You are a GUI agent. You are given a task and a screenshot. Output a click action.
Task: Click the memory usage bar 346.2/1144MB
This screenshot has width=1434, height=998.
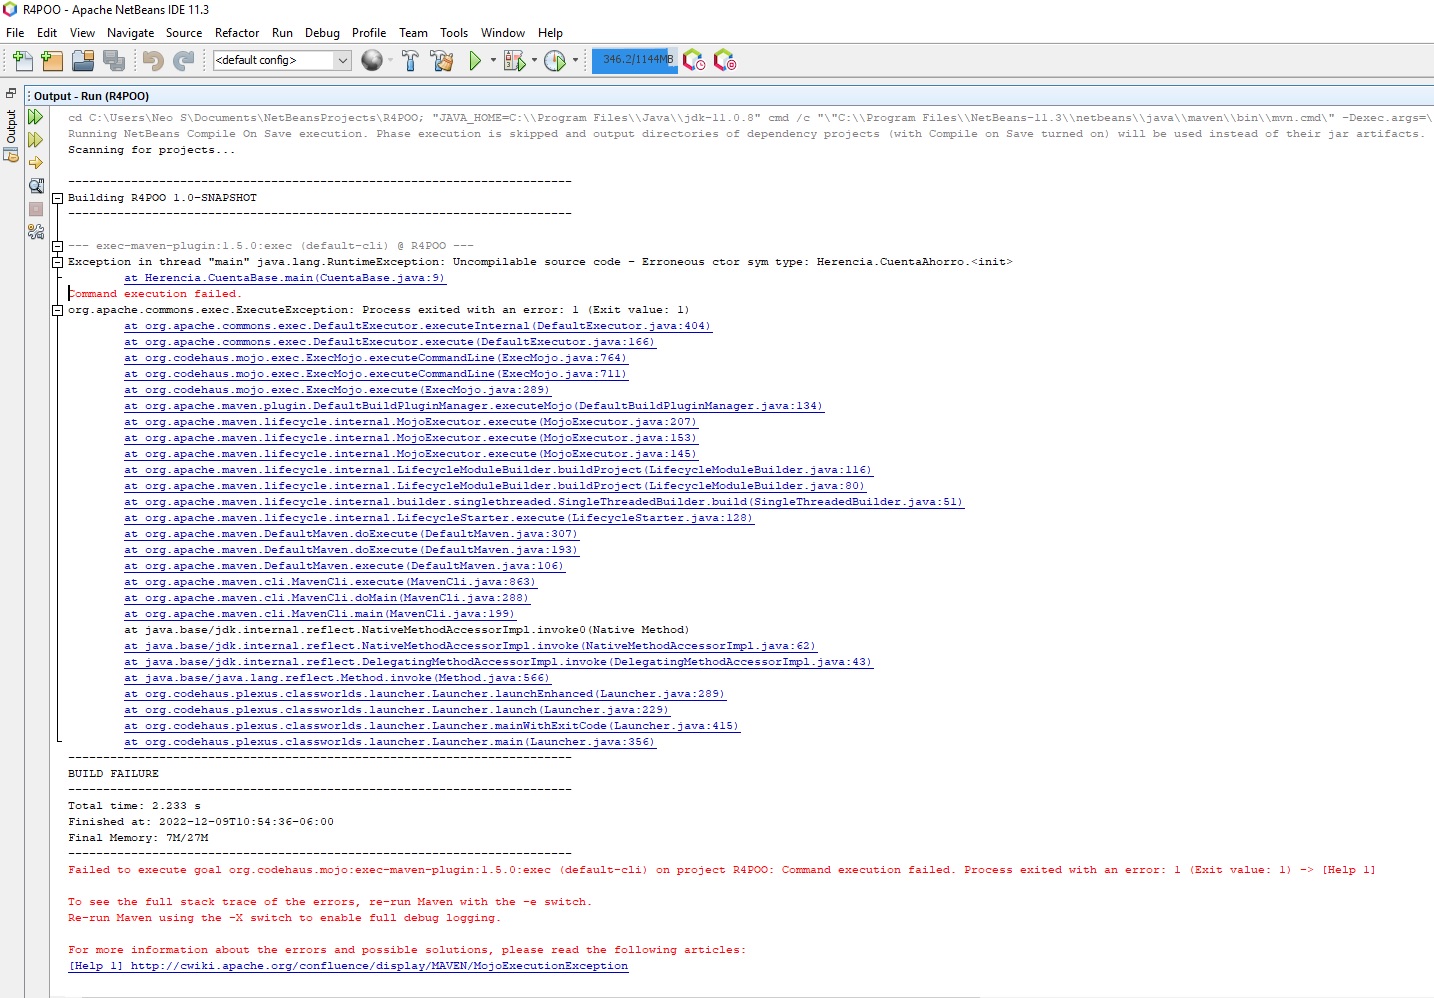pos(634,60)
